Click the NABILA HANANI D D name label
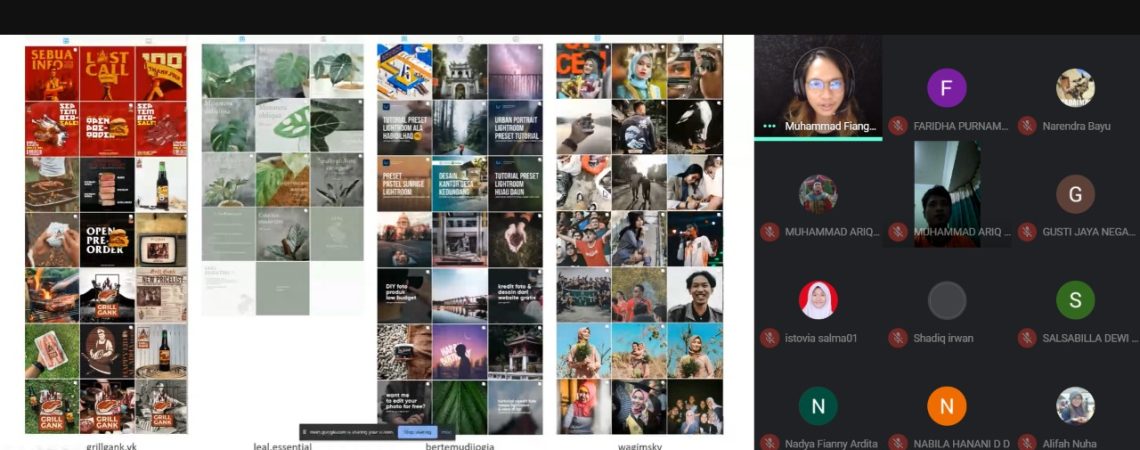The image size is (1140, 450). [963, 443]
